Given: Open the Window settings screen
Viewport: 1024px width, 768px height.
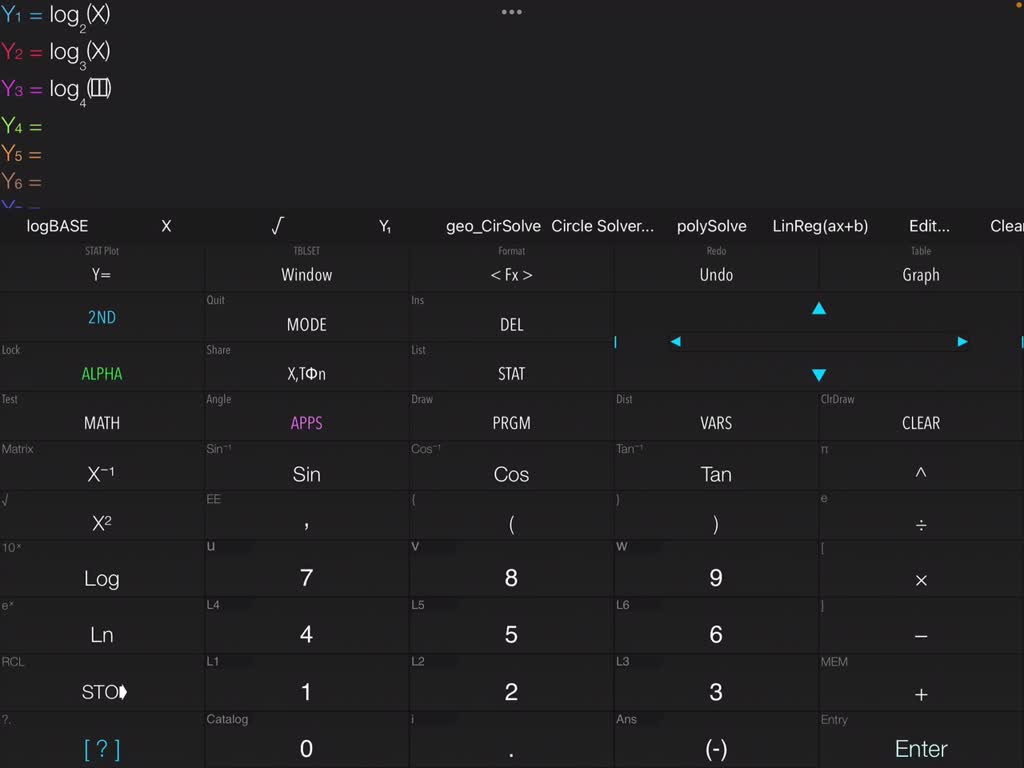Looking at the screenshot, I should tap(306, 275).
